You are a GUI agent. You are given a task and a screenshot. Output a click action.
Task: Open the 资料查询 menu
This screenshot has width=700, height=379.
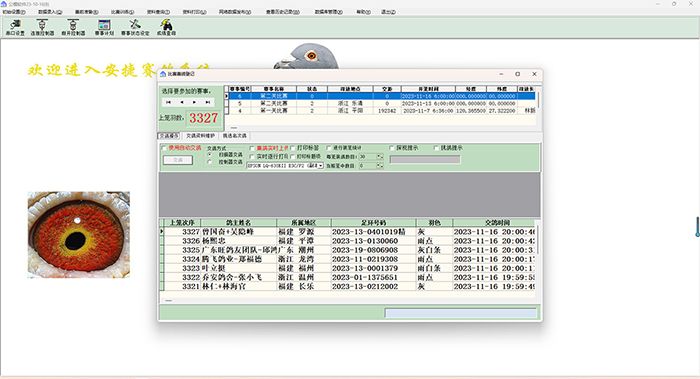click(158, 12)
